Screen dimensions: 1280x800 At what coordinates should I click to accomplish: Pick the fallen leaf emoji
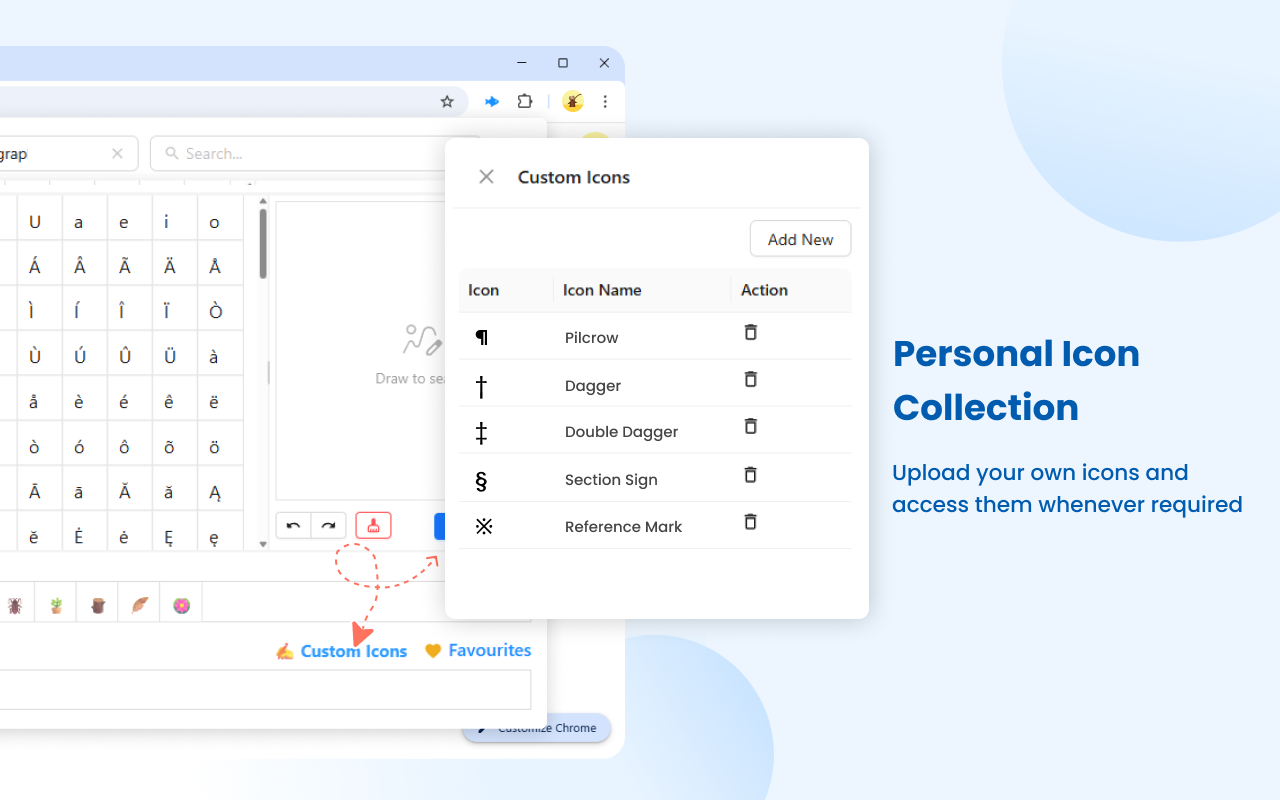[x=140, y=605]
